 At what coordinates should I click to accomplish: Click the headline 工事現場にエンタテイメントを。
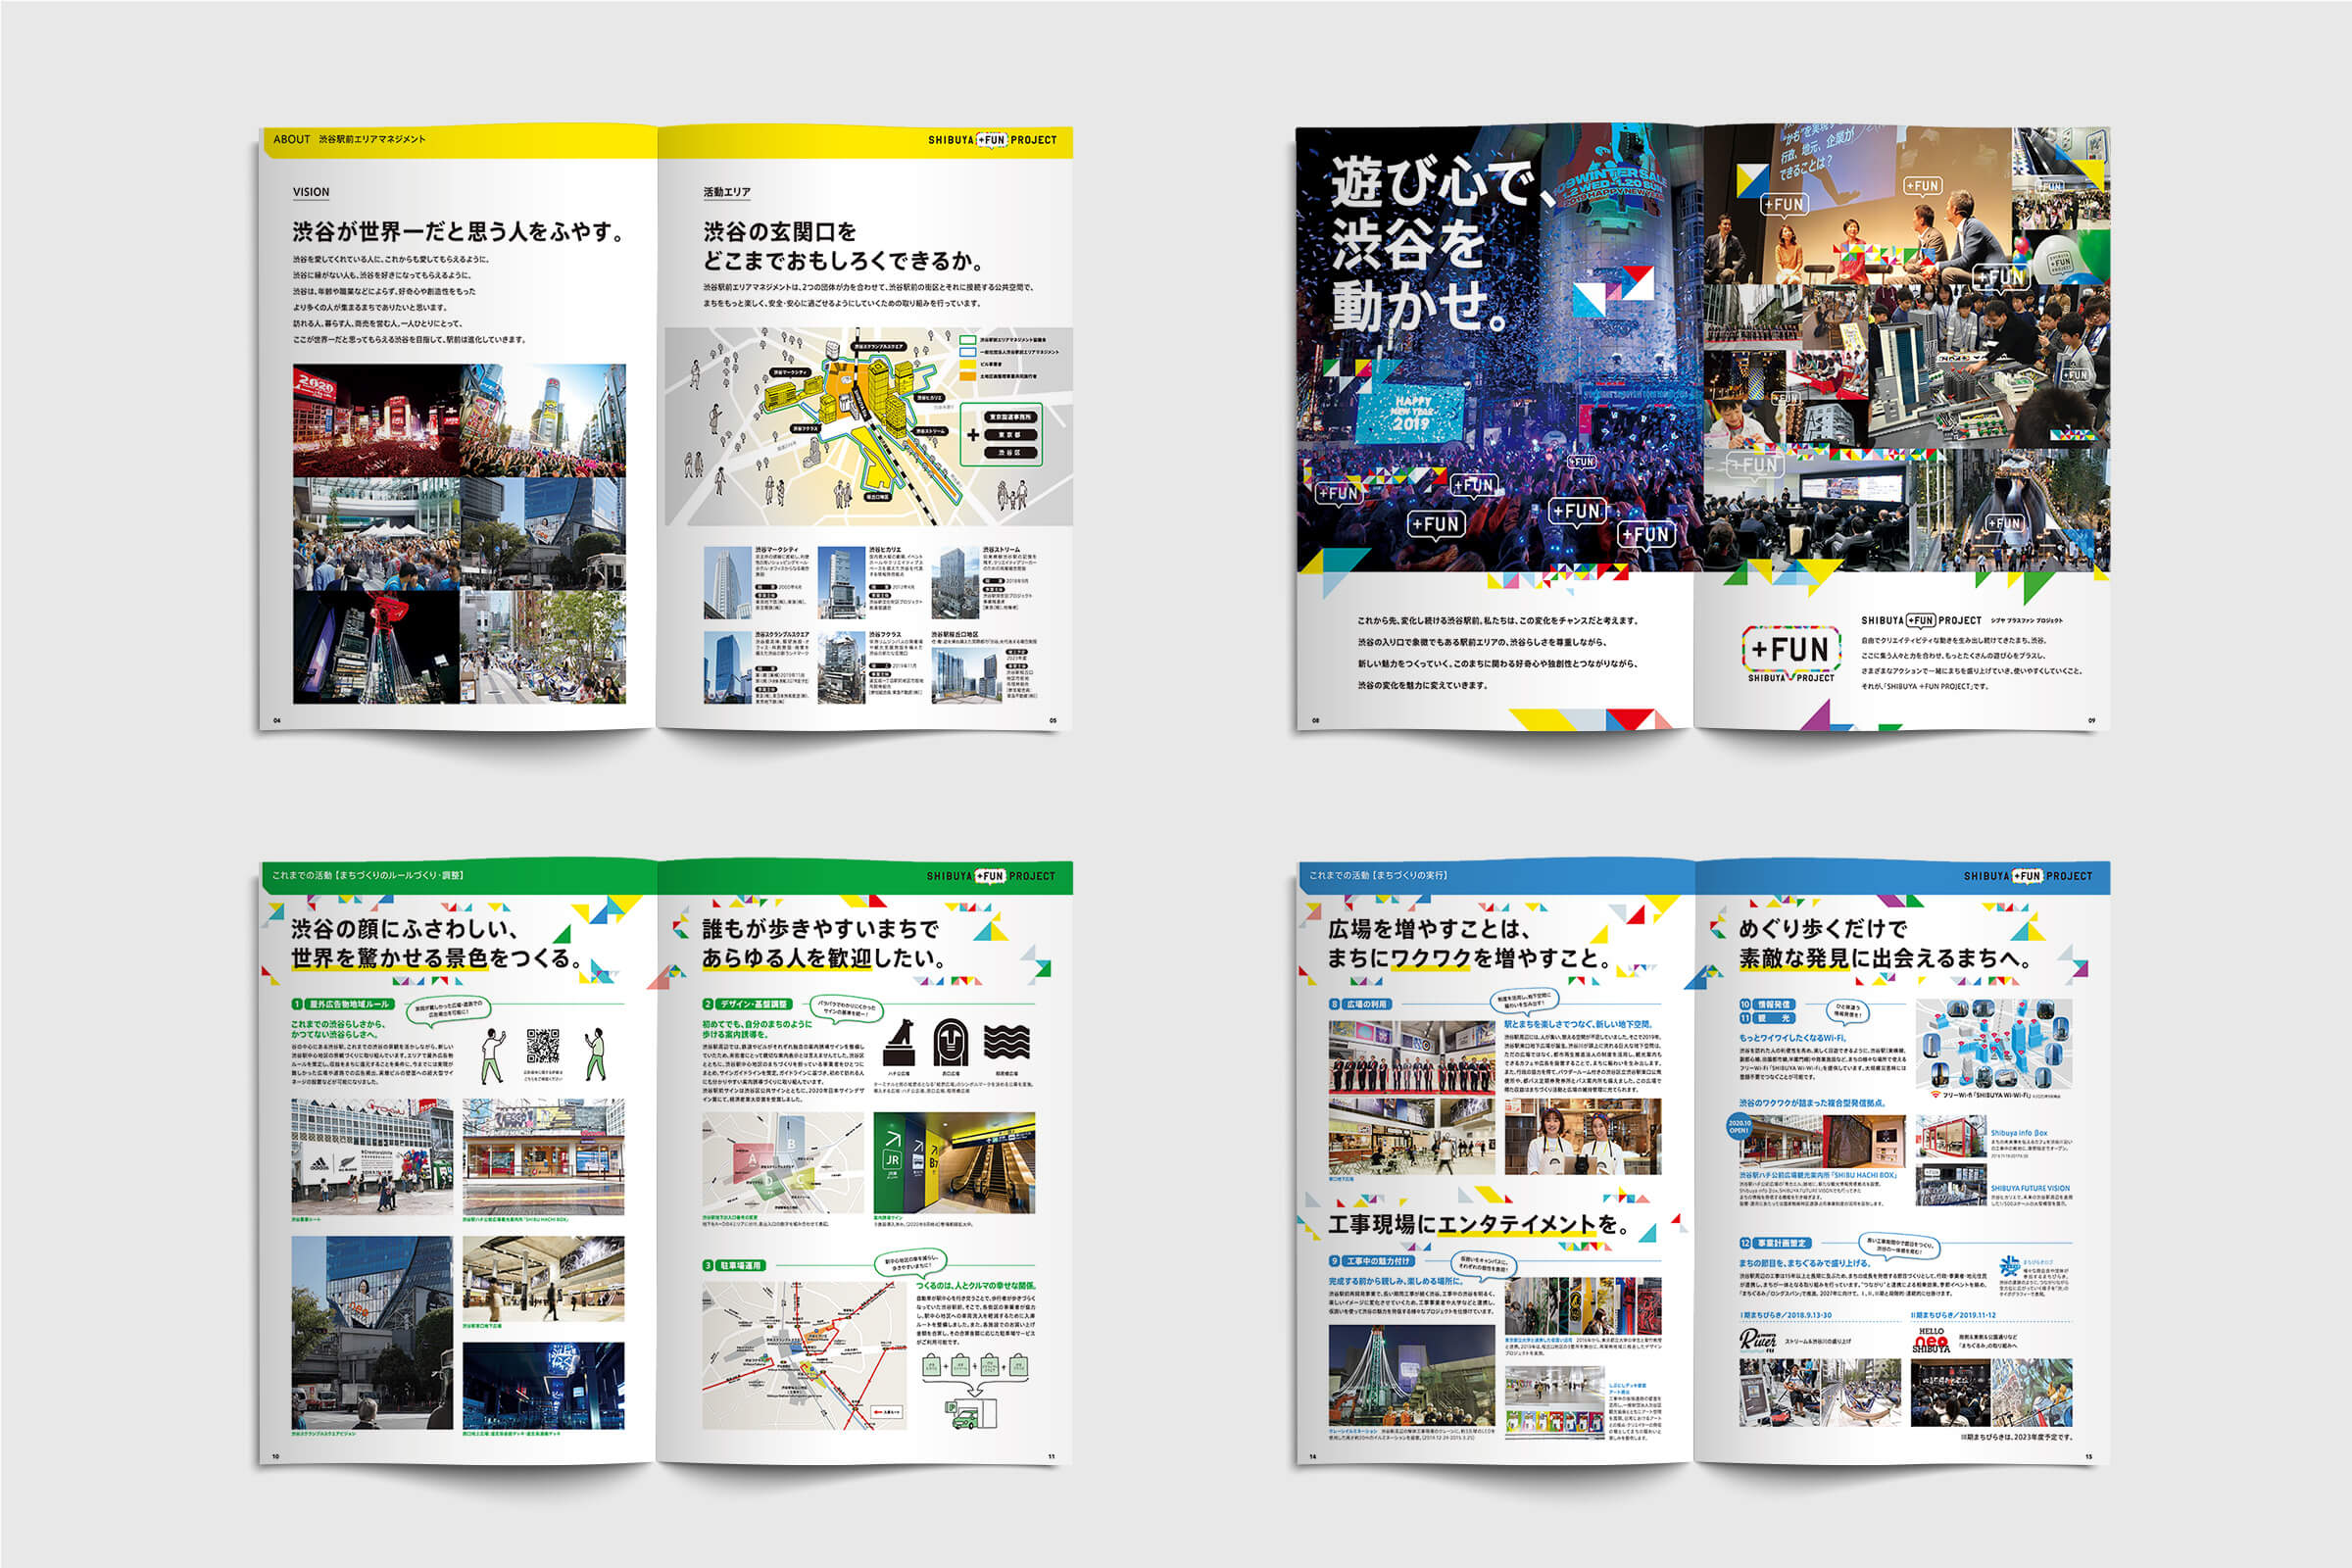(x=1479, y=1223)
